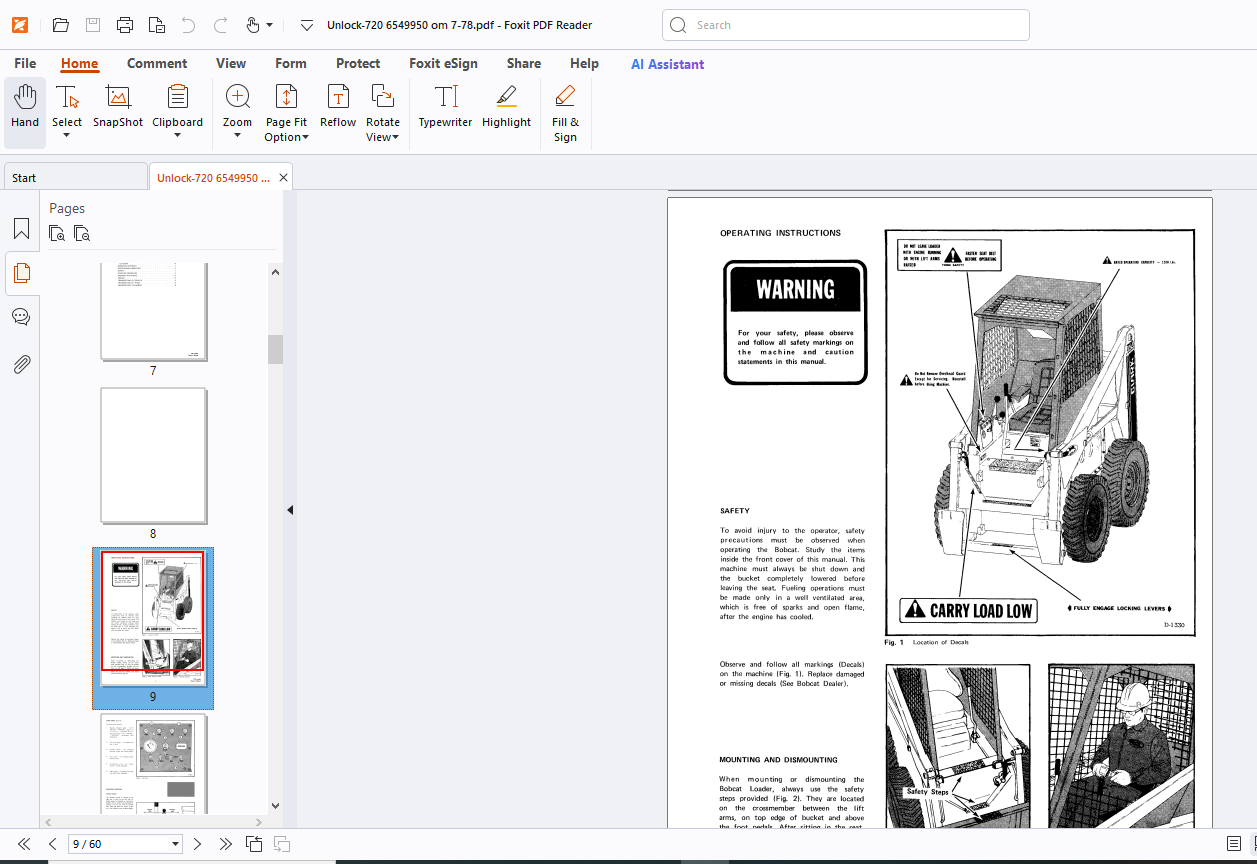Enable Reflow view
This screenshot has width=1257, height=864.
[x=338, y=107]
